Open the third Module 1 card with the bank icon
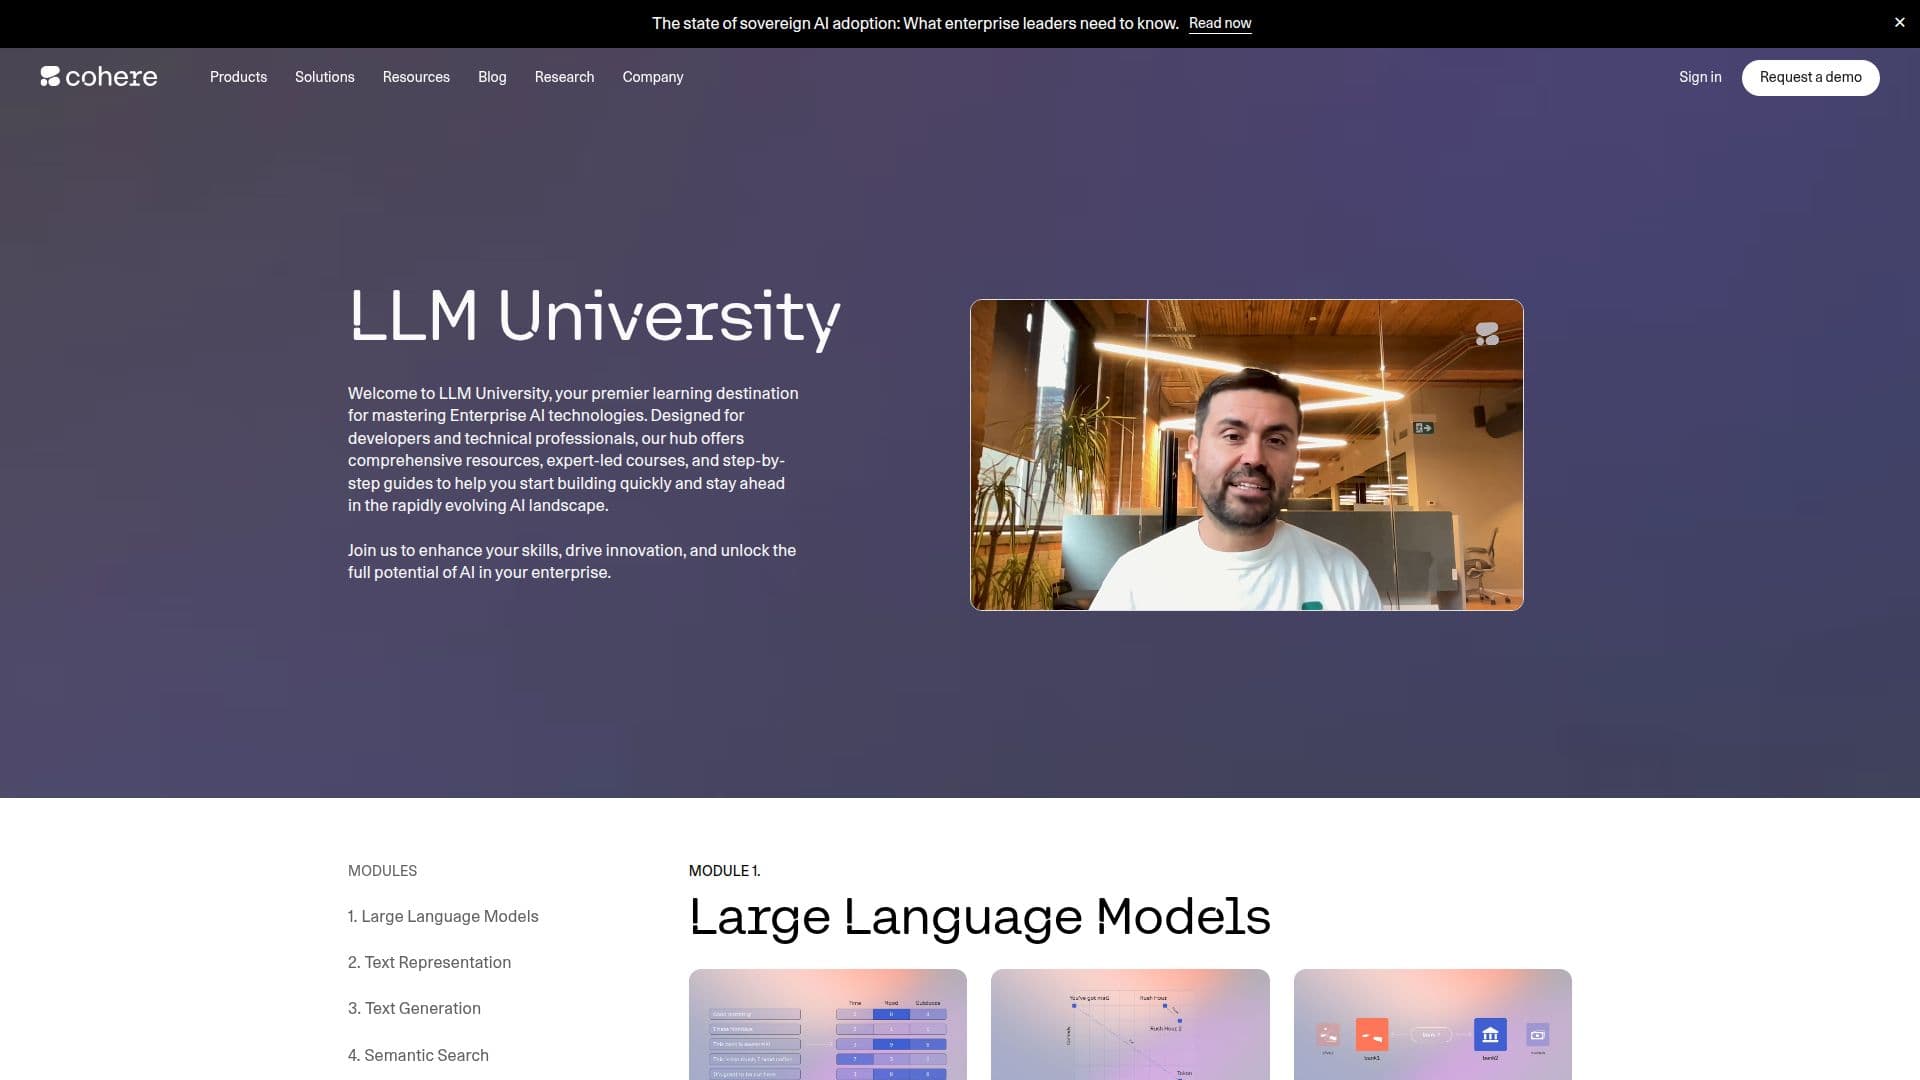The image size is (1920, 1080). (1432, 1024)
